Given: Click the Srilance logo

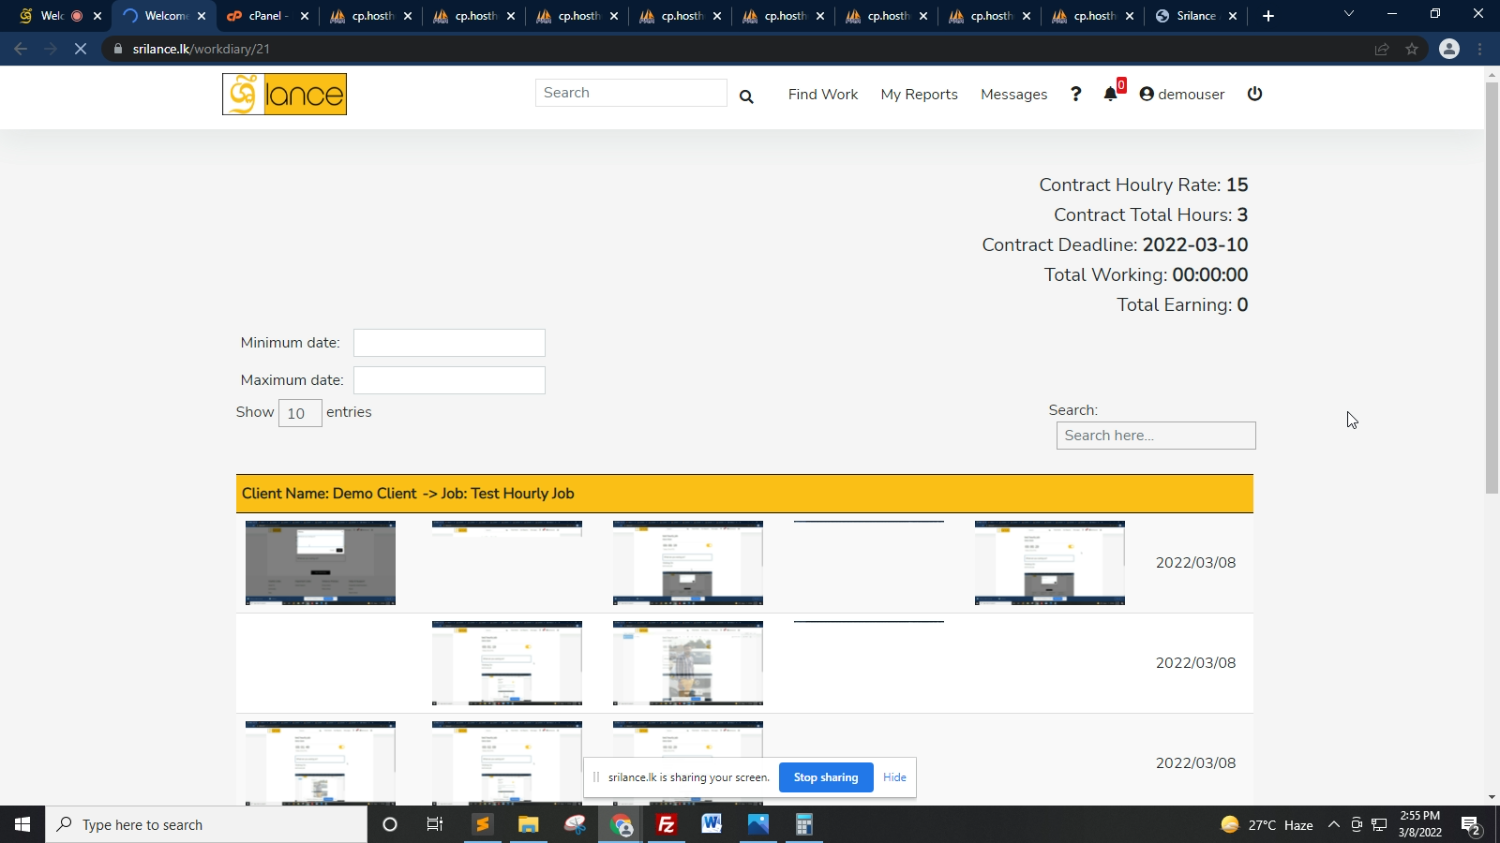Looking at the screenshot, I should pos(284,94).
